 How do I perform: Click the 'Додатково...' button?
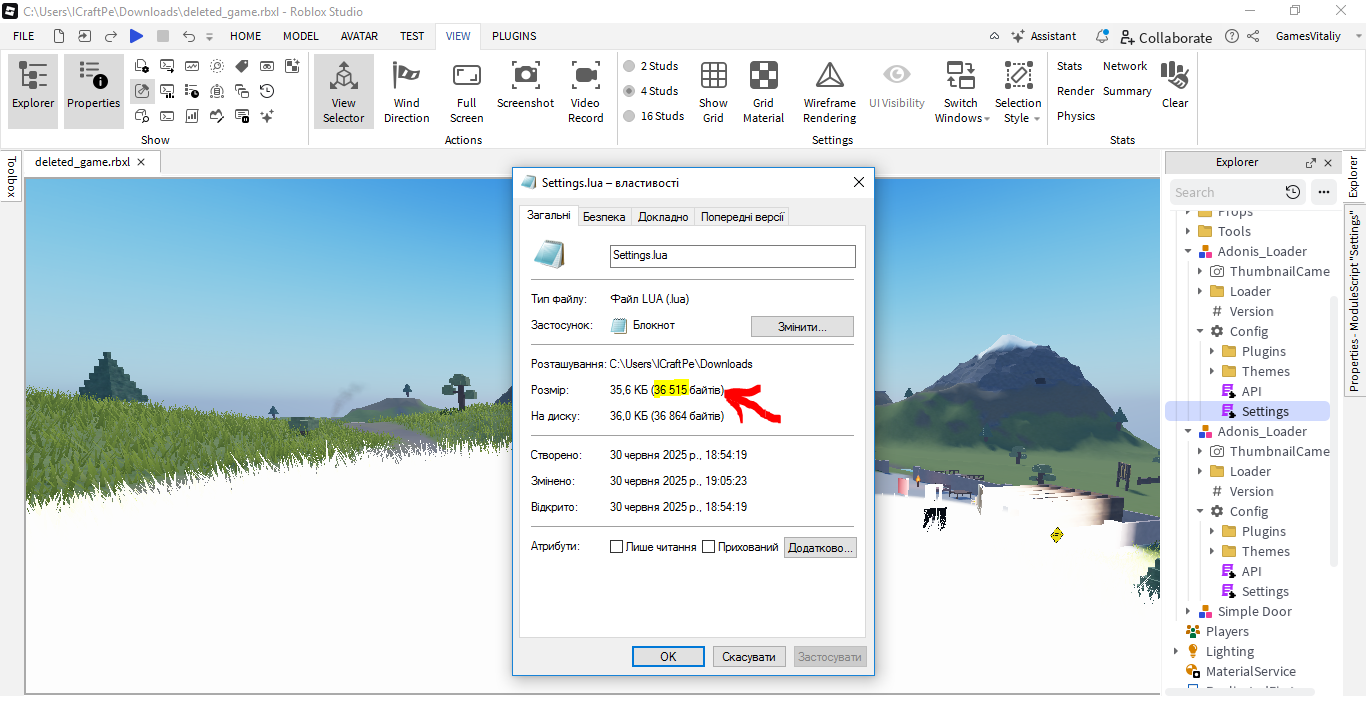(820, 547)
